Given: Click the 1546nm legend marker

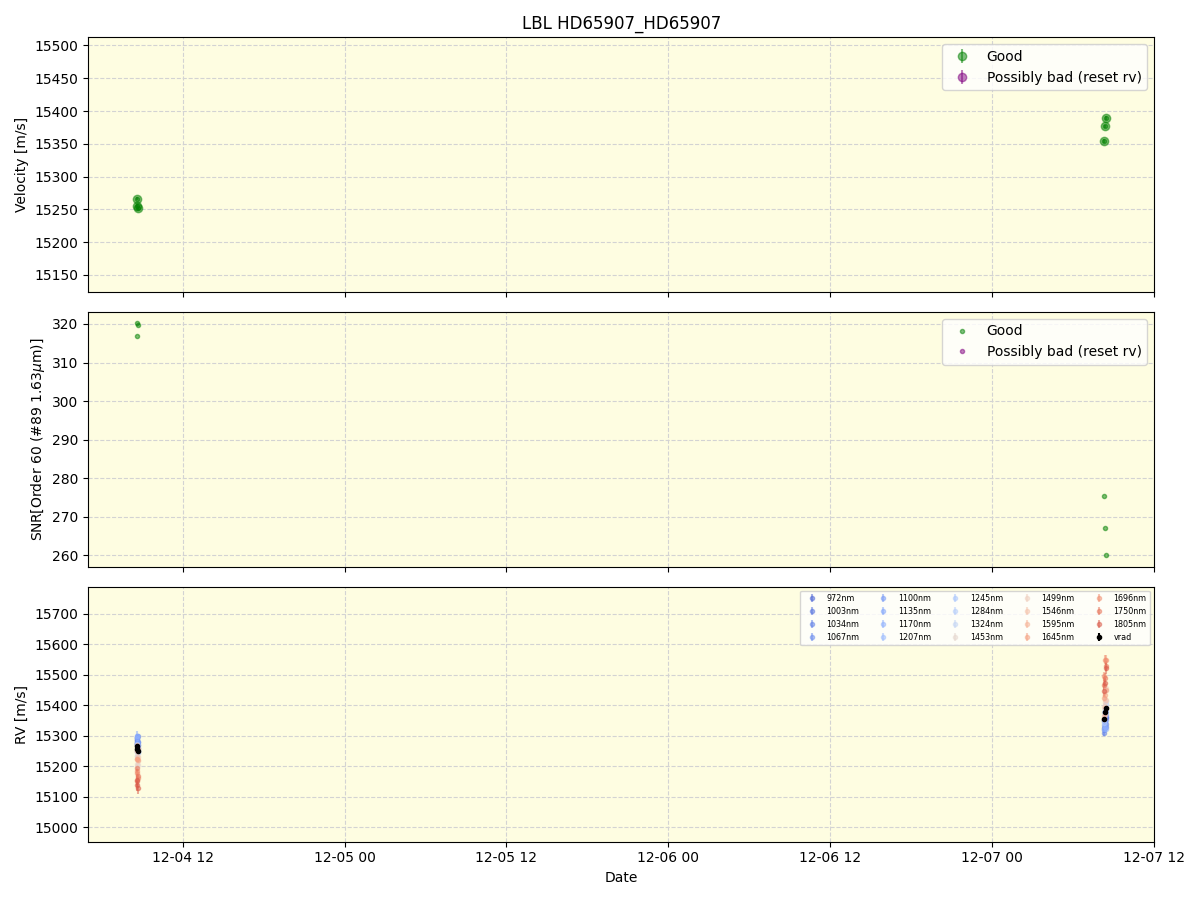Looking at the screenshot, I should (x=1027, y=611).
